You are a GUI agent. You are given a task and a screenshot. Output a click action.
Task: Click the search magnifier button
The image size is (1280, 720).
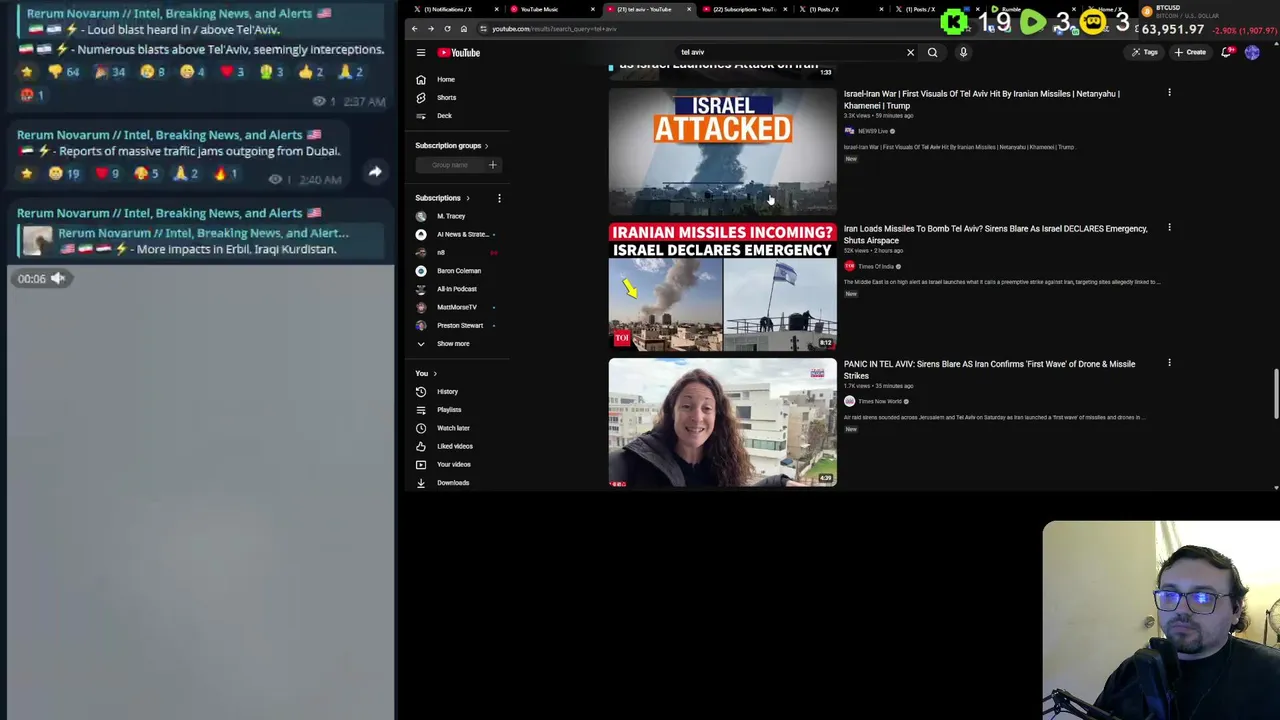pos(932,52)
